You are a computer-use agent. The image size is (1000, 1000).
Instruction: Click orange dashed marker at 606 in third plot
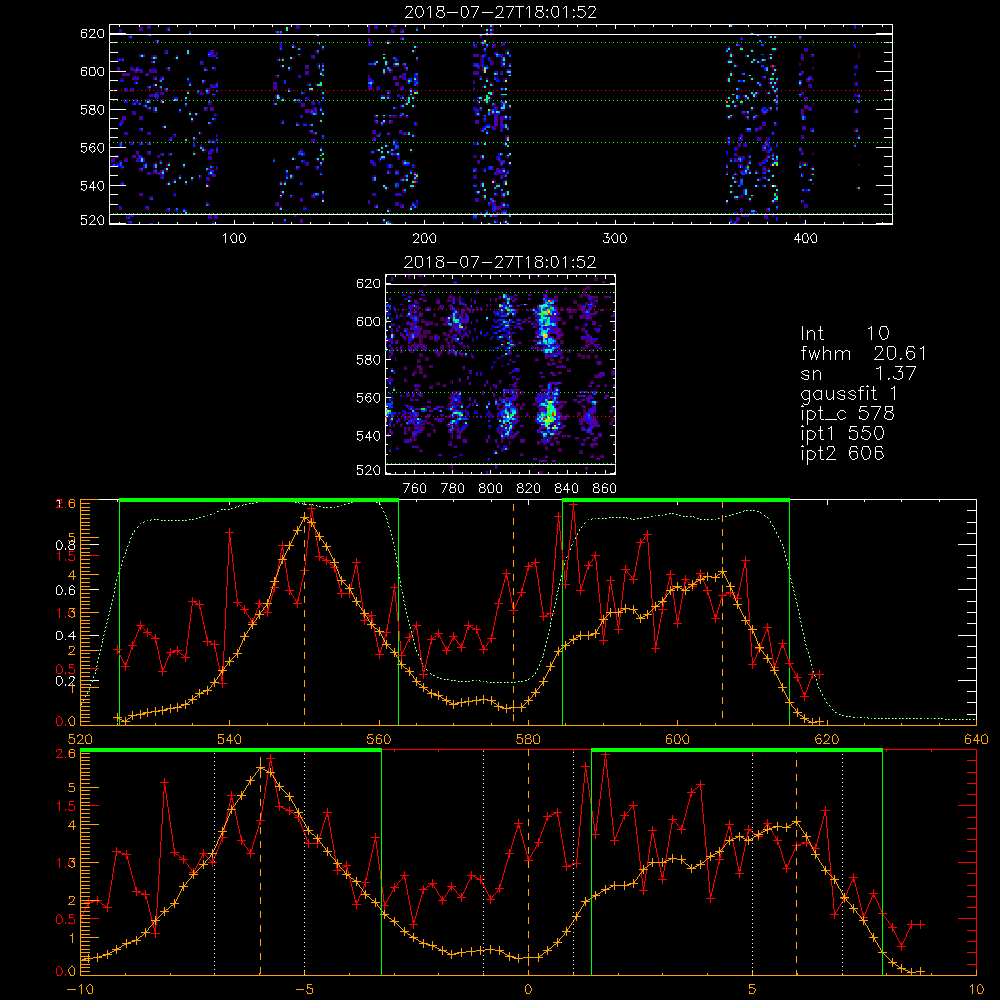pyautogui.click(x=722, y=612)
